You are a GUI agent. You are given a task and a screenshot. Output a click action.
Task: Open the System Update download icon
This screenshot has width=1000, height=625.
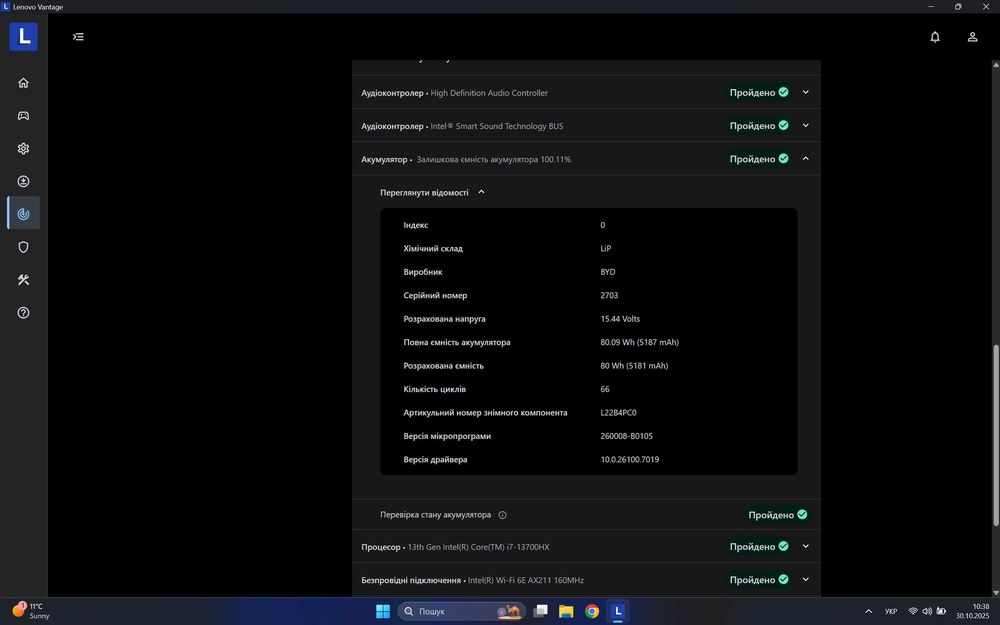(24, 181)
